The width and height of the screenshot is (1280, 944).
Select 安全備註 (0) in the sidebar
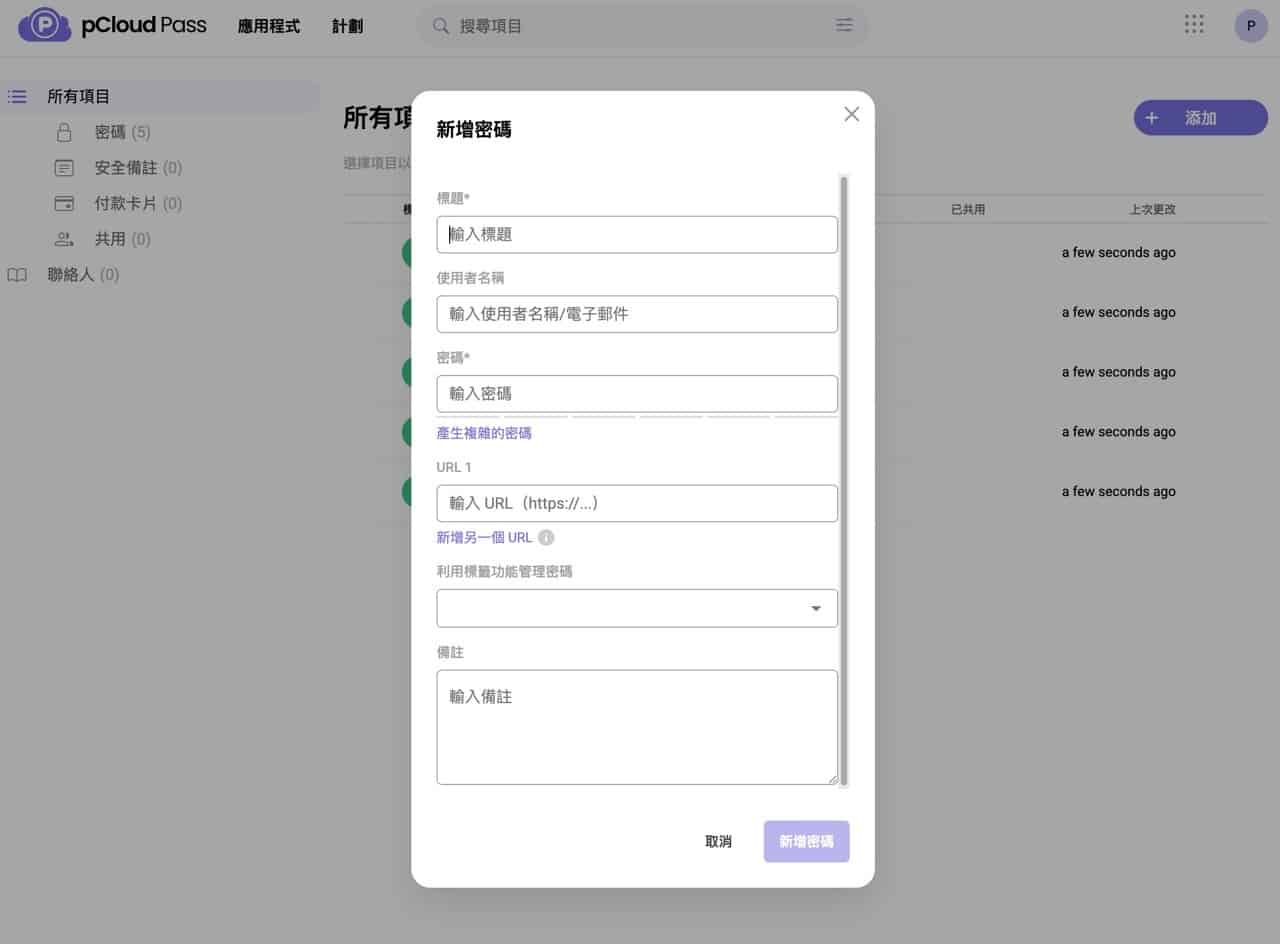point(138,168)
